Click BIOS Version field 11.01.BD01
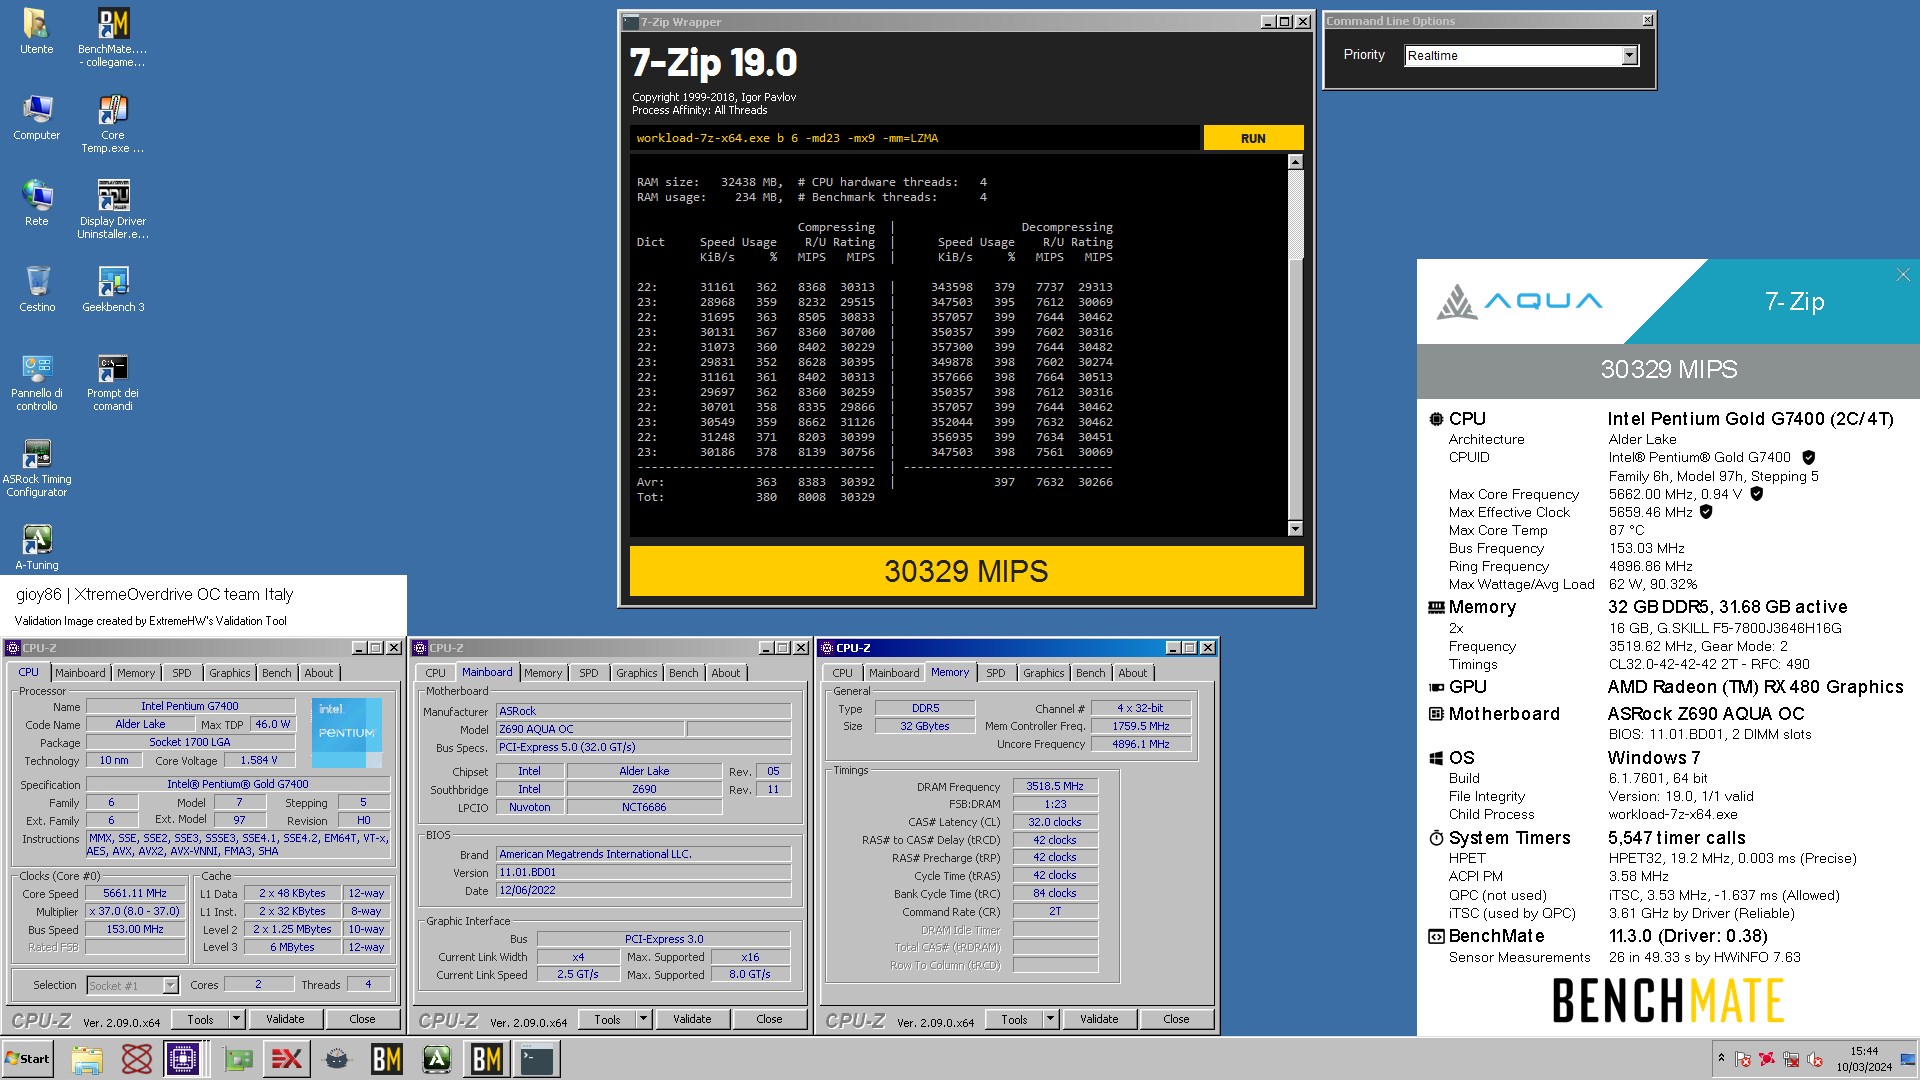The image size is (1920, 1080). (644, 872)
